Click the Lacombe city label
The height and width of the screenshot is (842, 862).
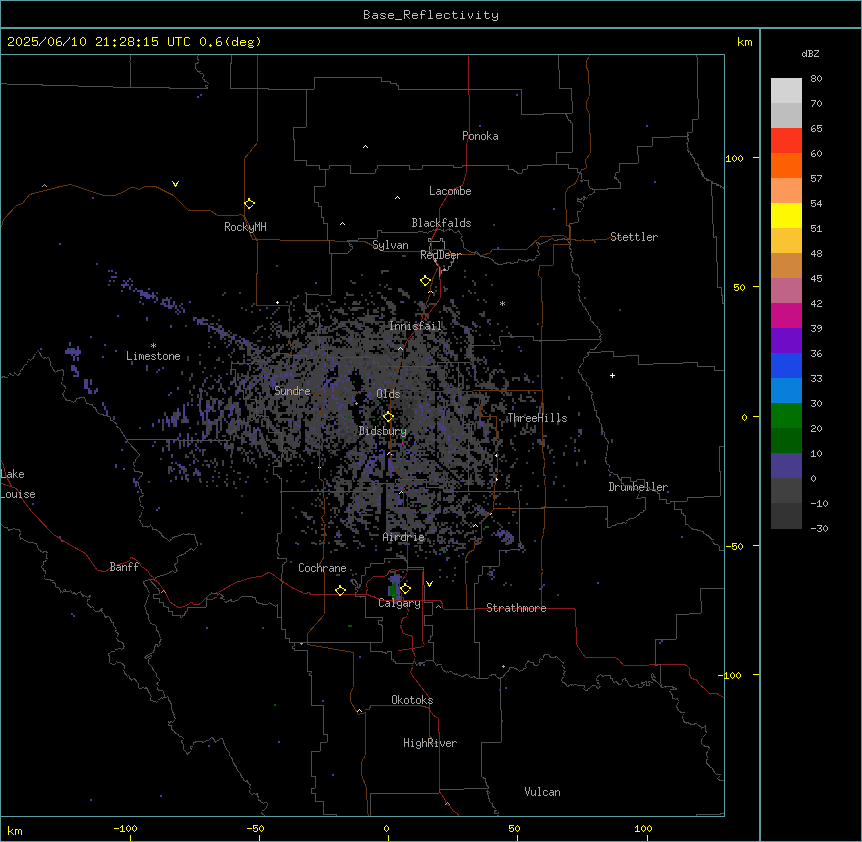pos(450,191)
